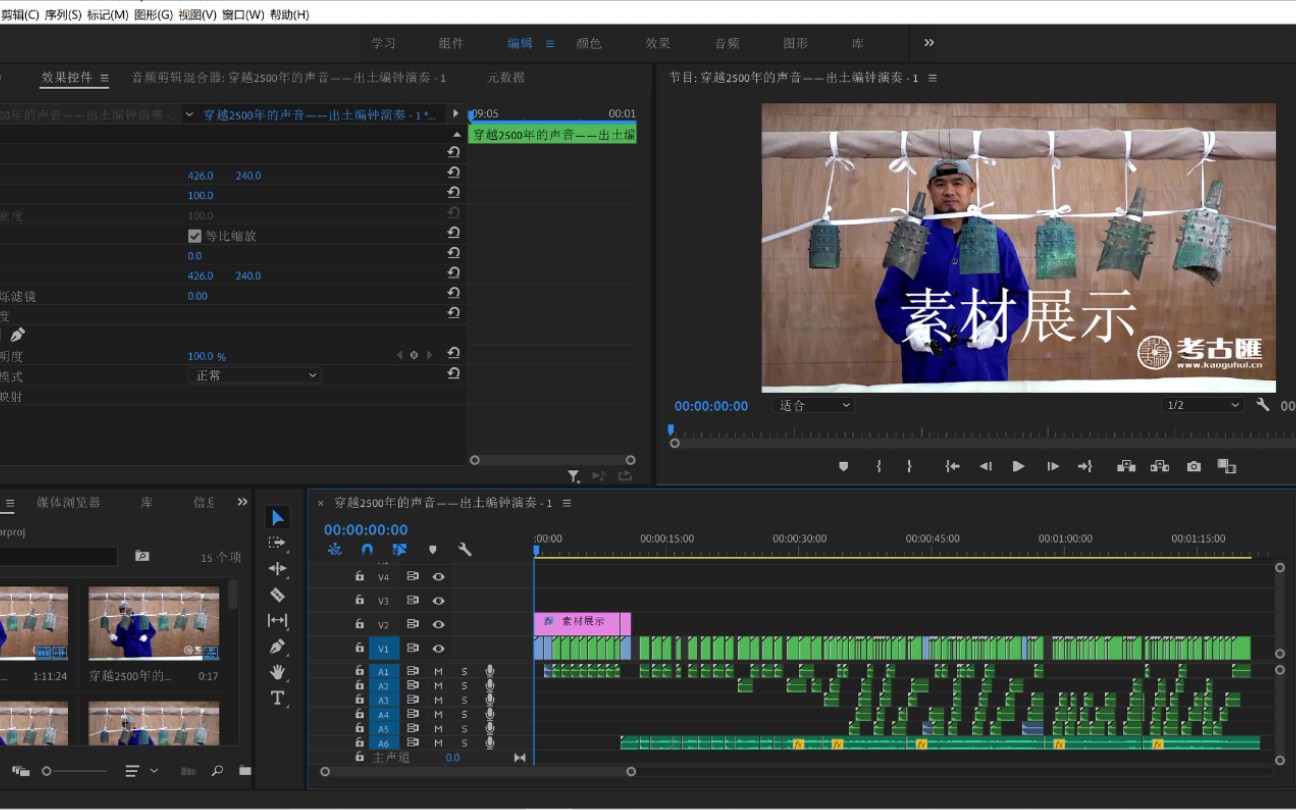Open the 1/2 playback resolution dropdown
Viewport: 1296px width, 810px height.
coord(1204,405)
